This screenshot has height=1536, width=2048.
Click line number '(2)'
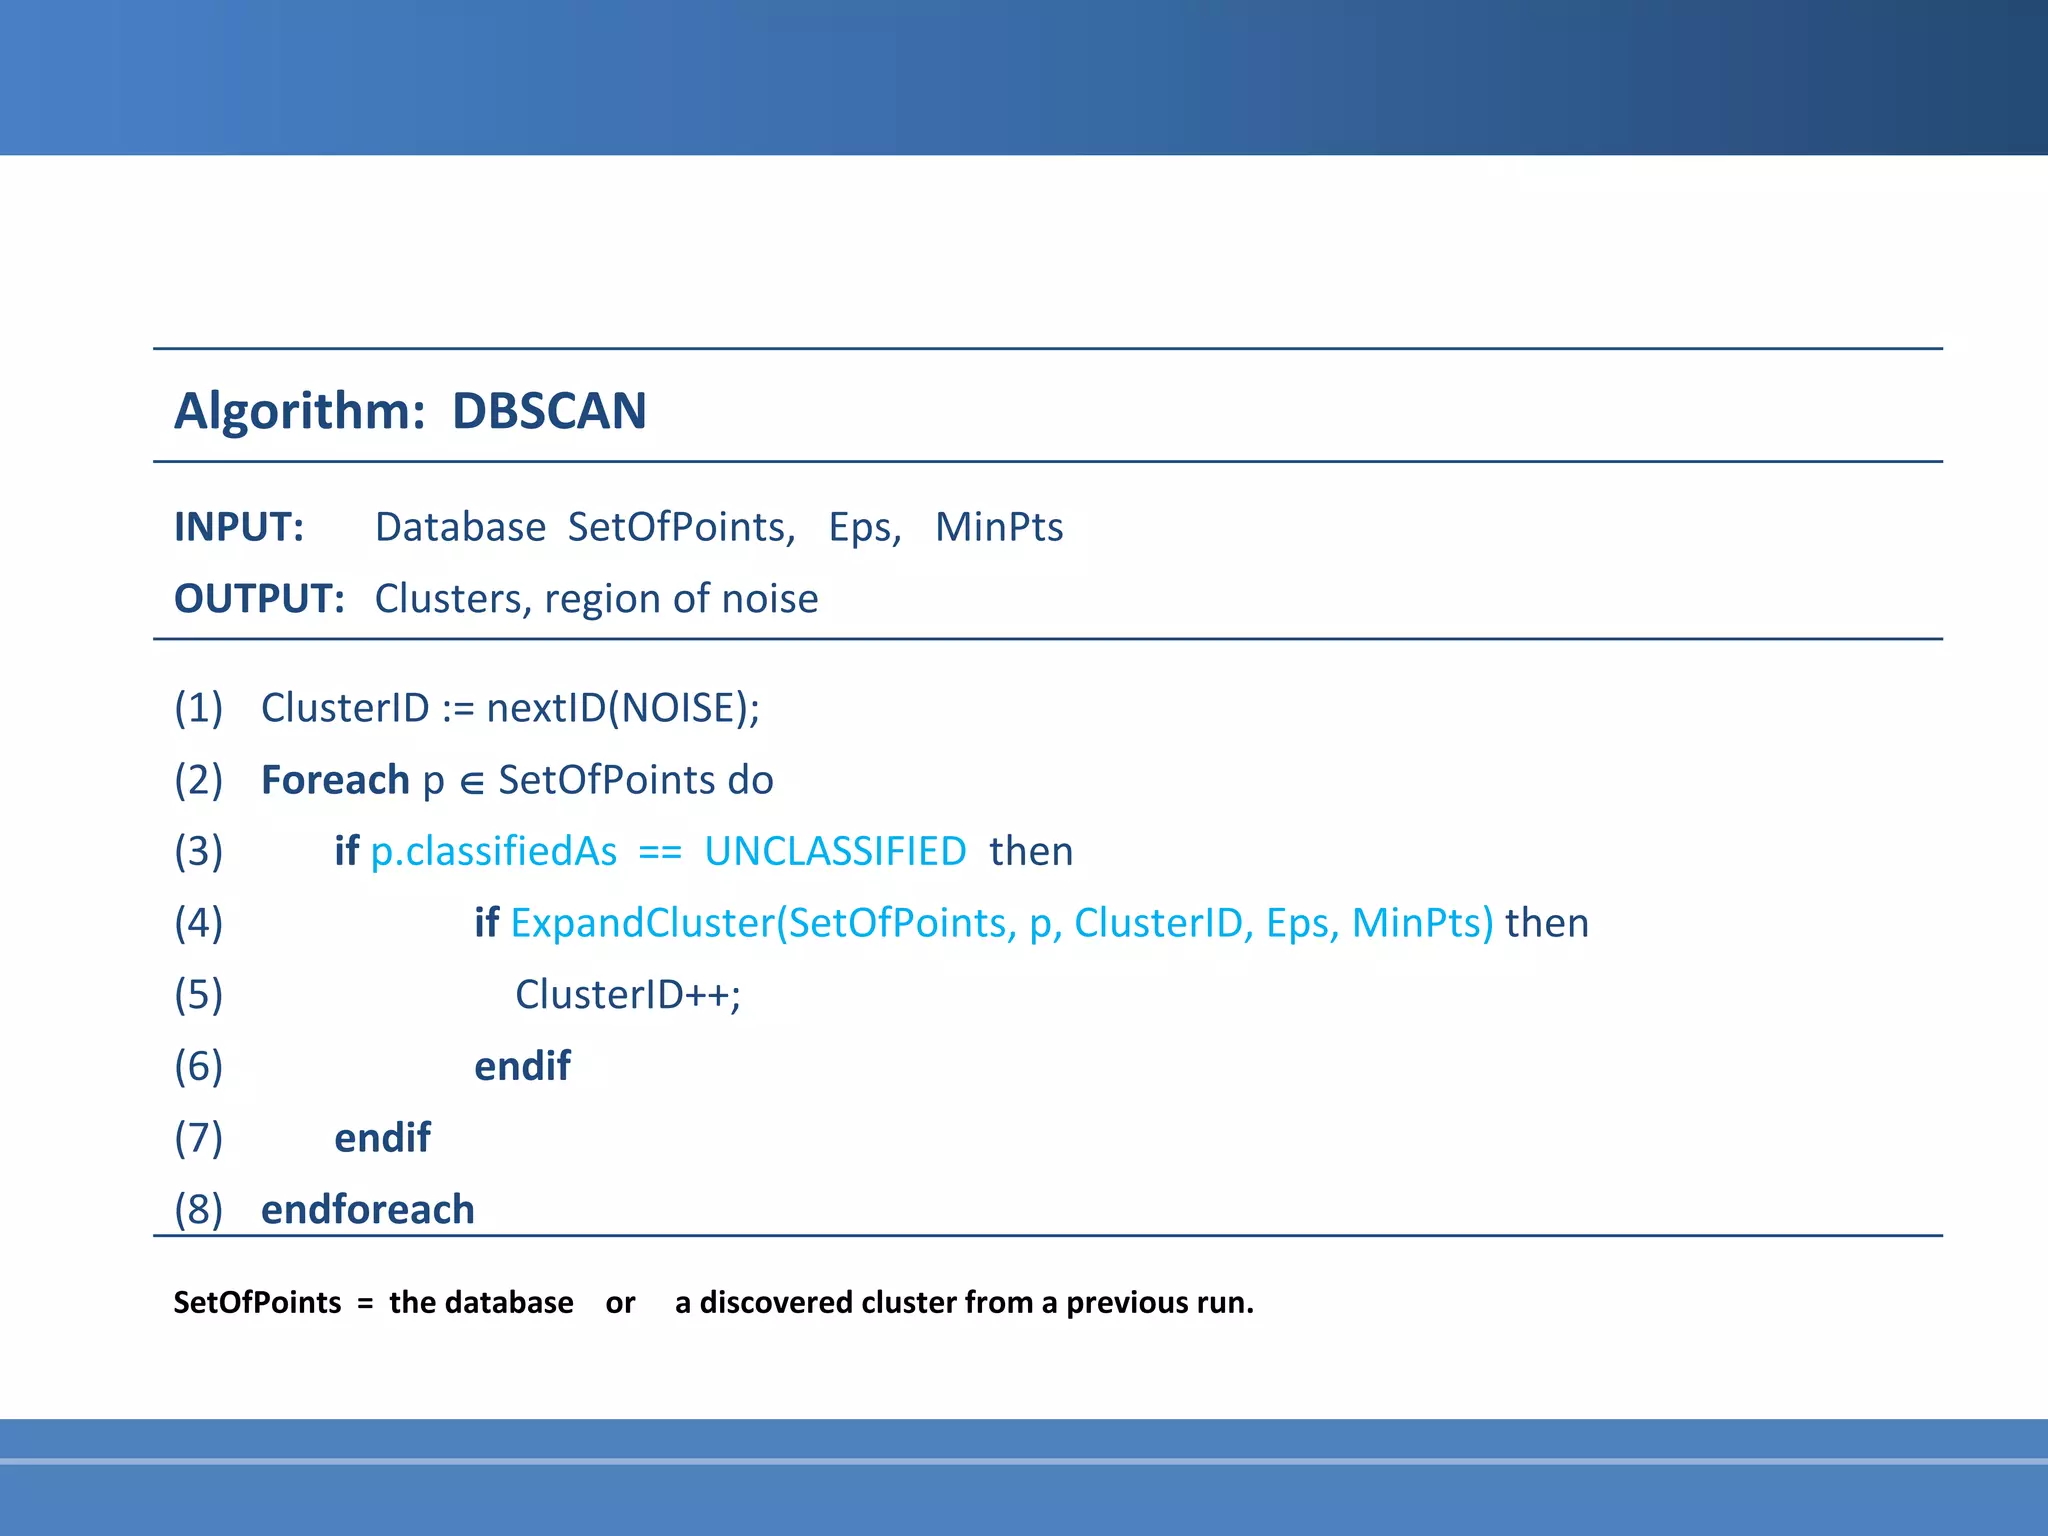pos(199,780)
